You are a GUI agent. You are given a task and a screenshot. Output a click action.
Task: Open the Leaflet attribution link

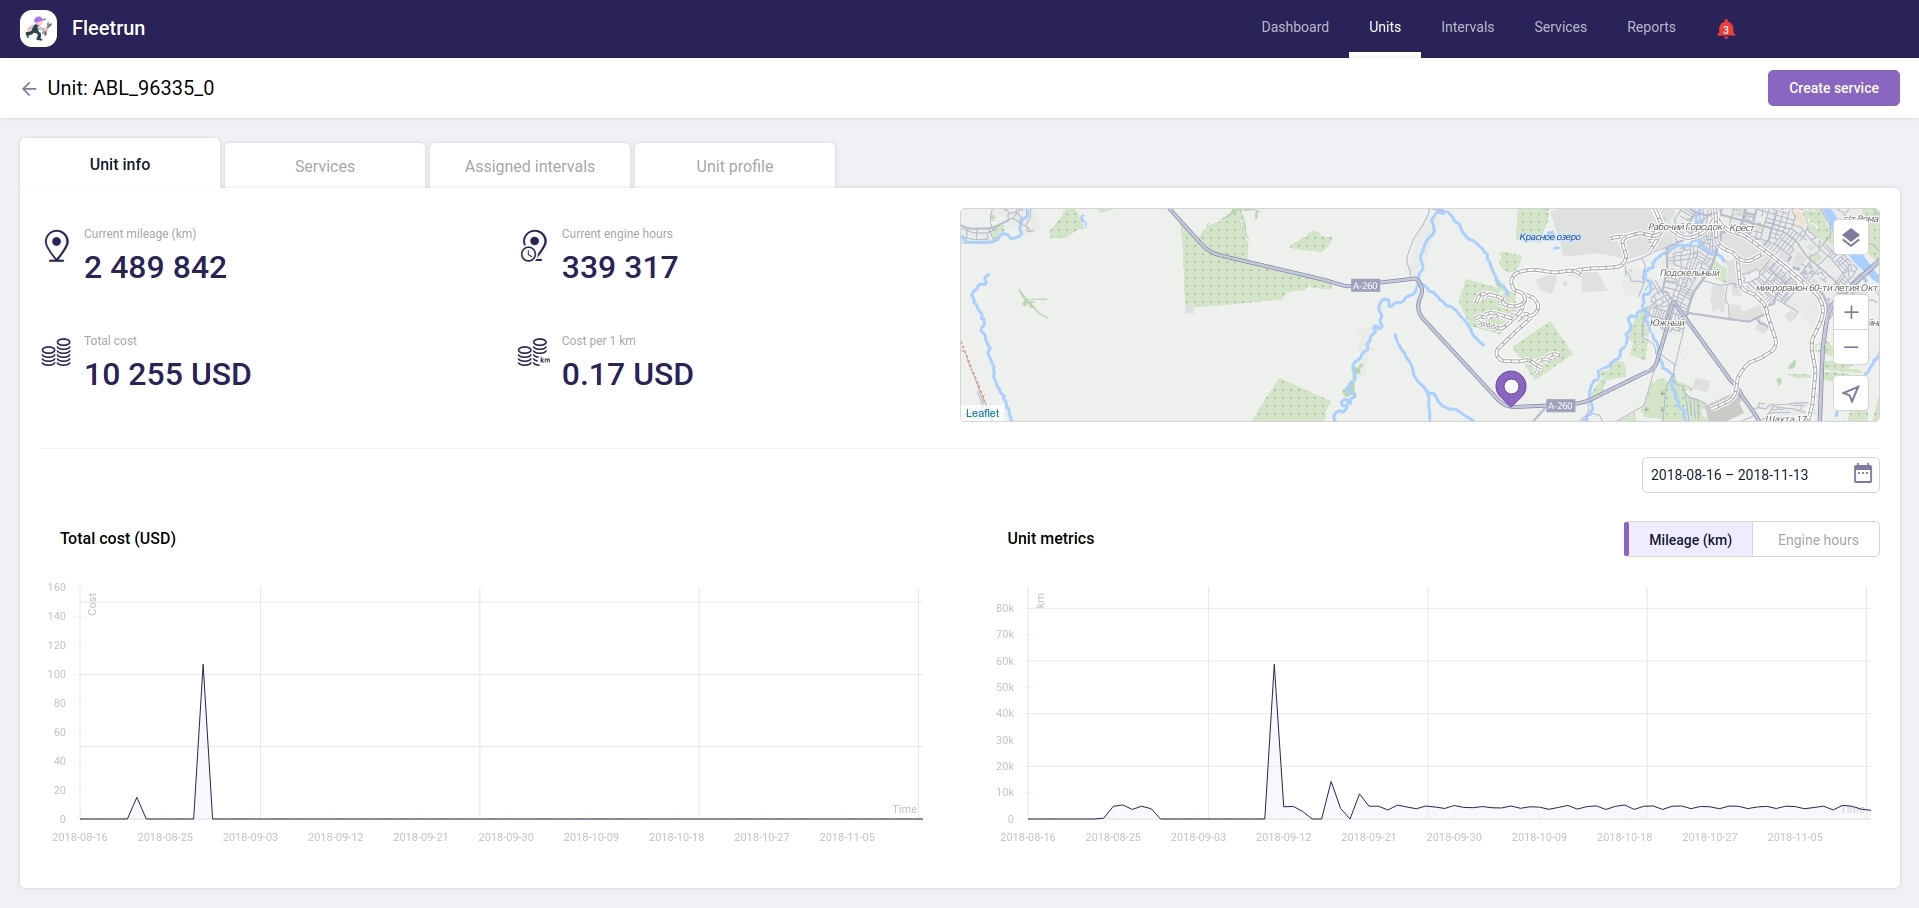point(981,412)
